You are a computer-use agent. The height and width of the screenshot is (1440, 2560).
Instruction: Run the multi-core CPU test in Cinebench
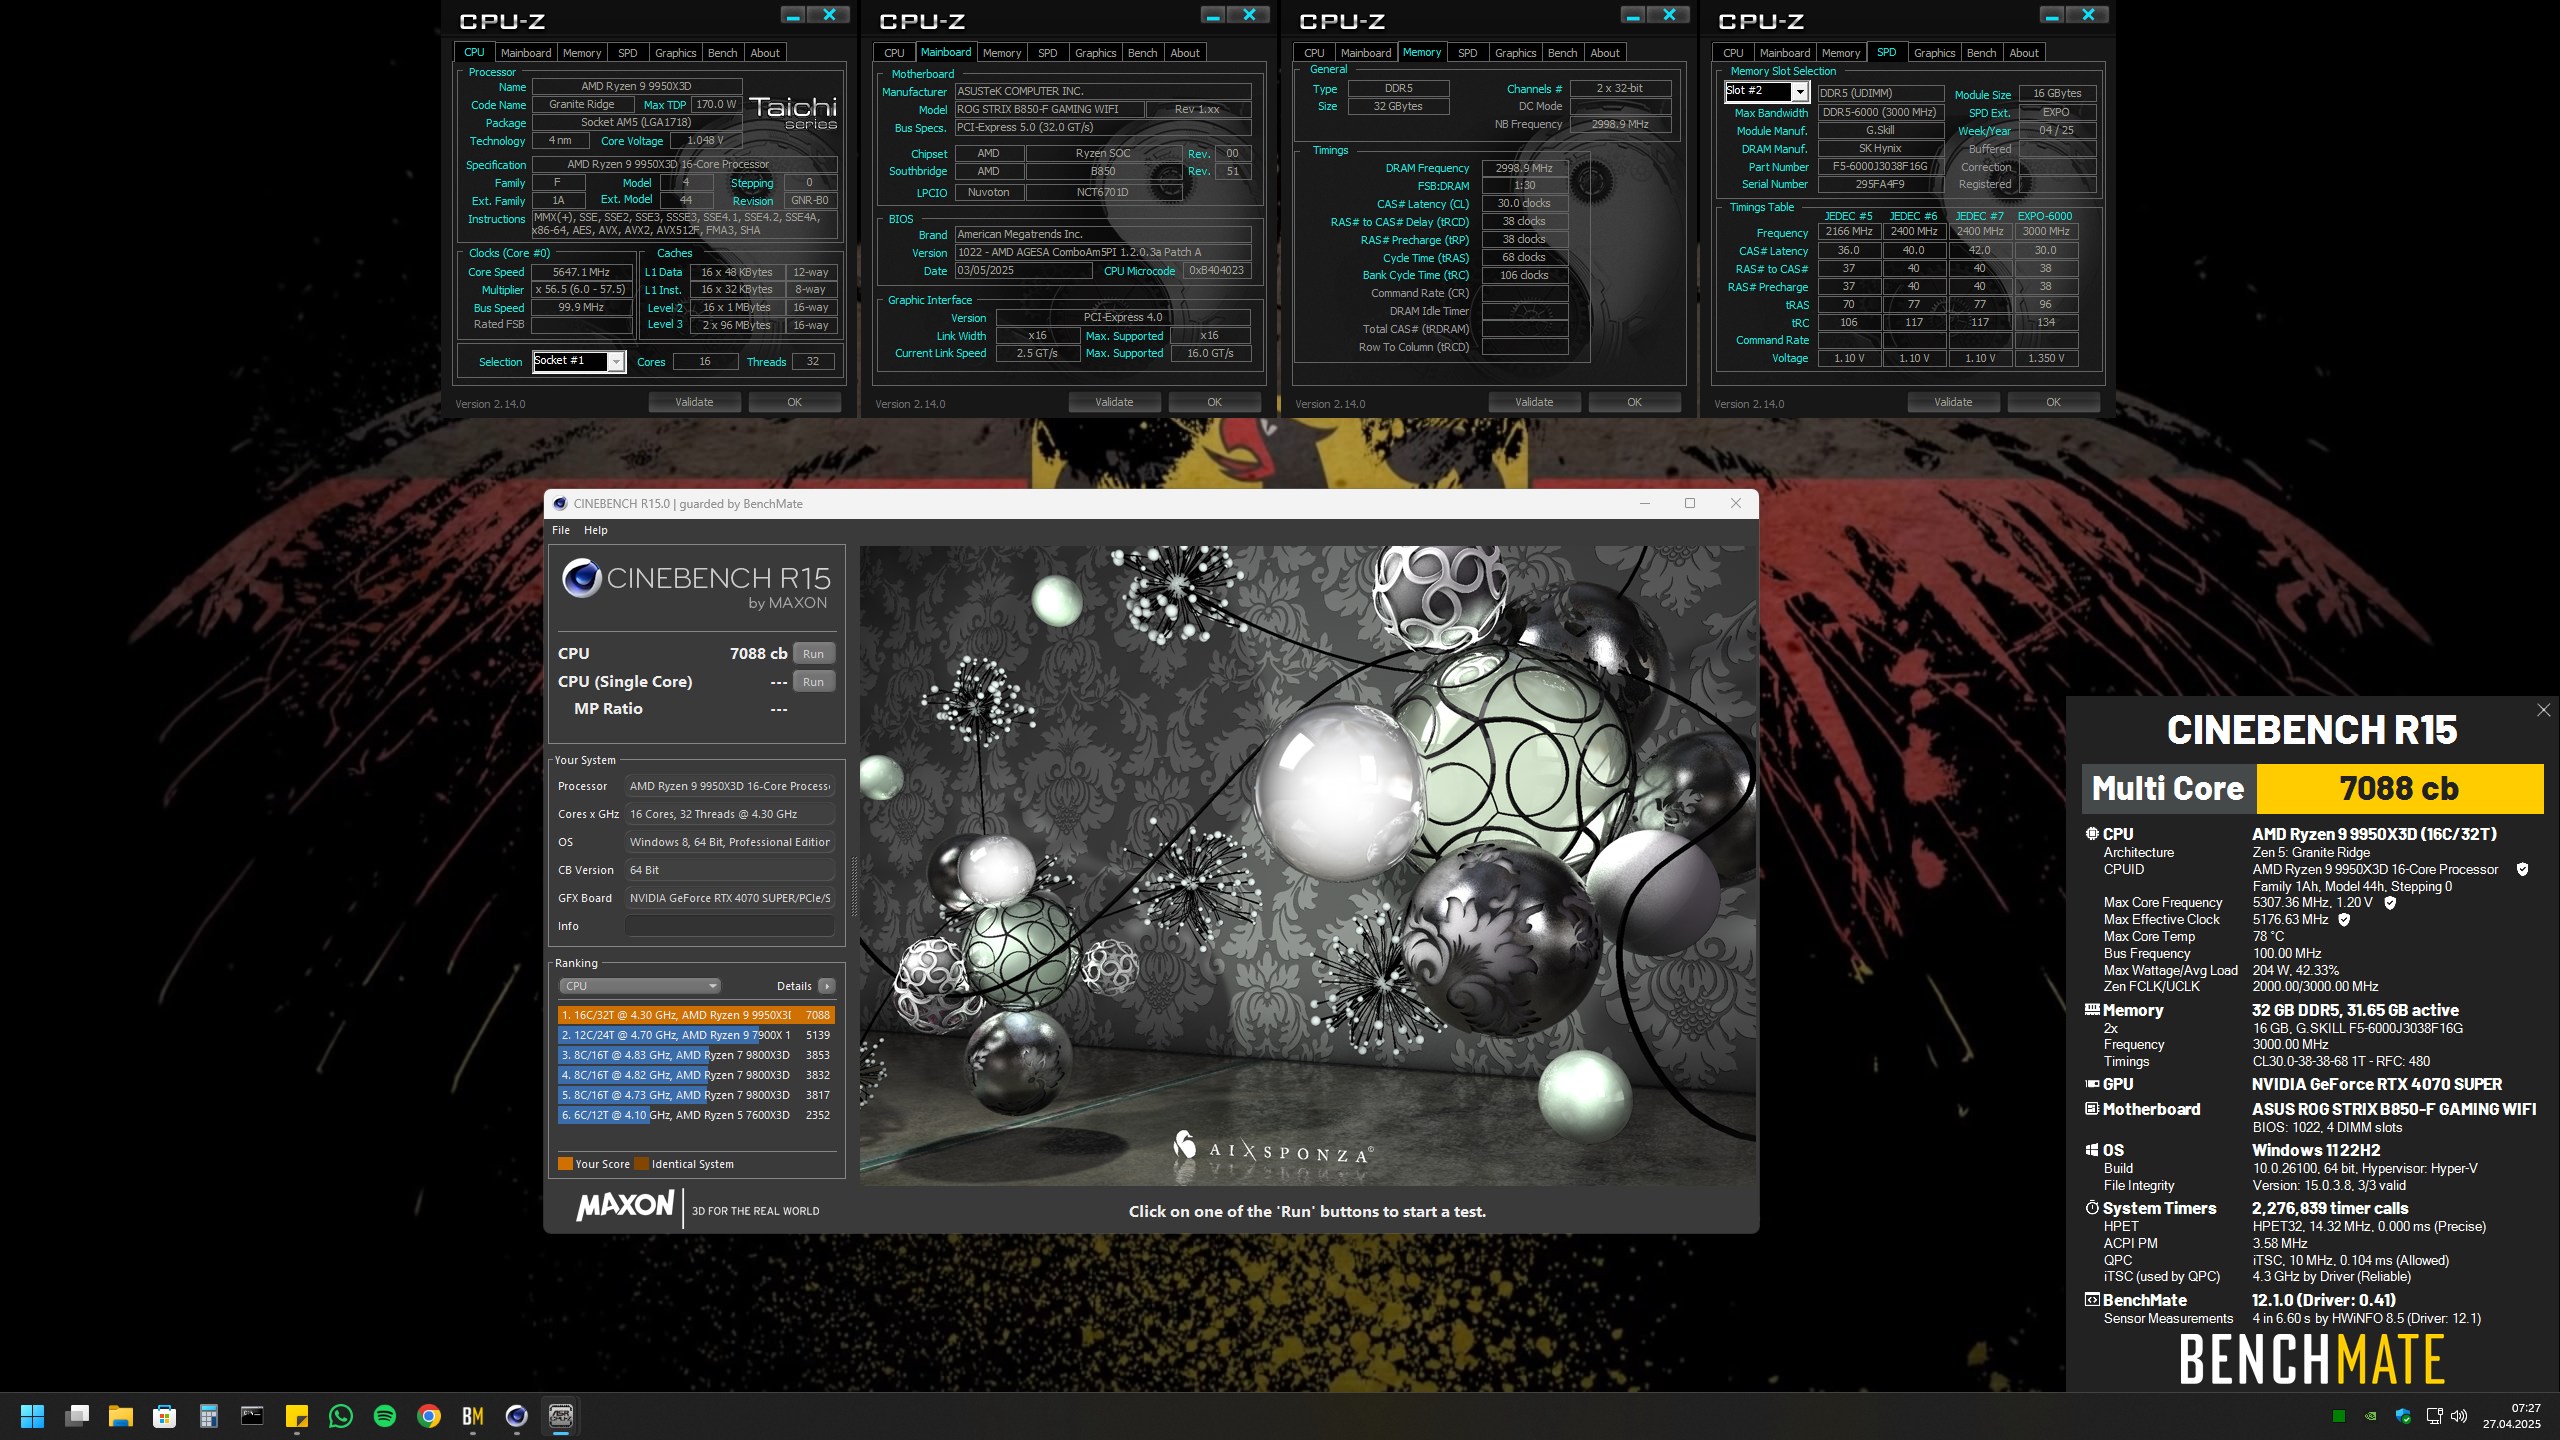pos(814,654)
